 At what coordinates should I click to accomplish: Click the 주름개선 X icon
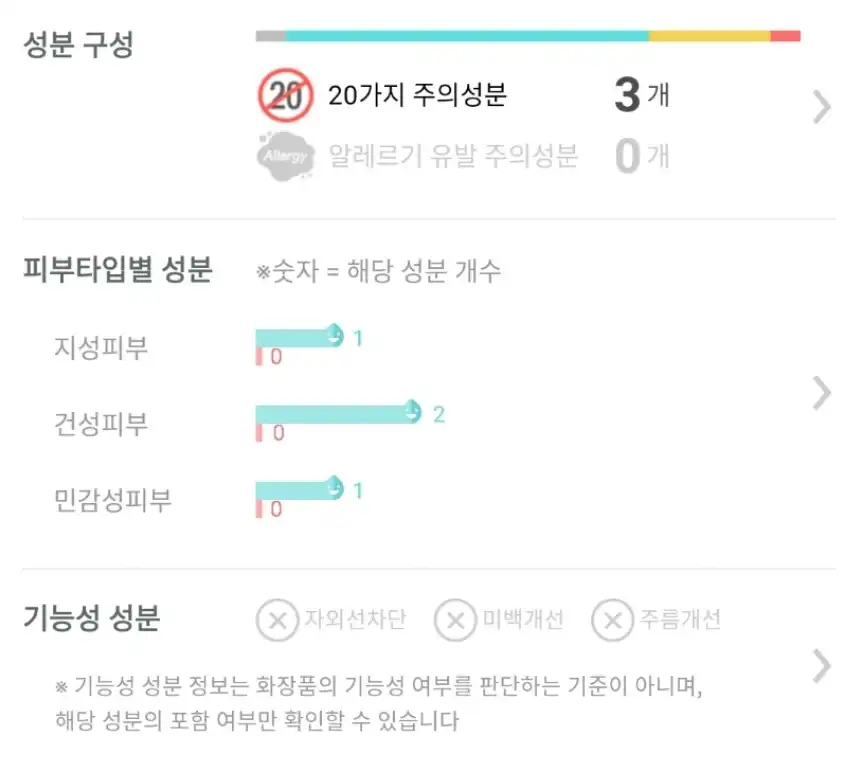(611, 620)
